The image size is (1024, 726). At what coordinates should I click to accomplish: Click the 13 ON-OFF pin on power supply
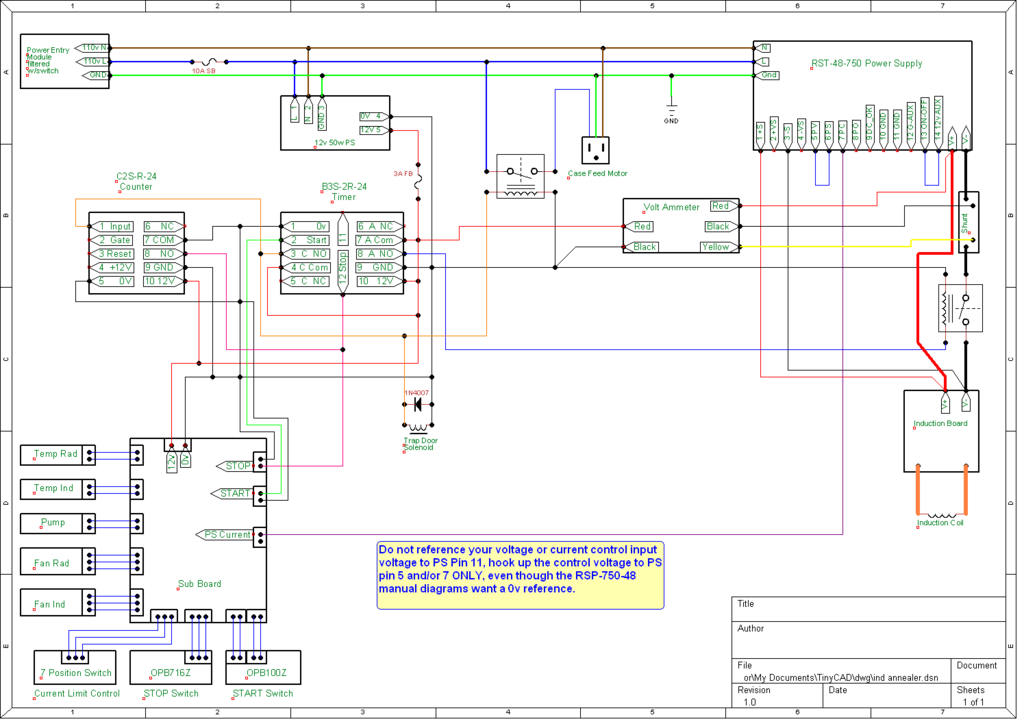click(x=924, y=123)
